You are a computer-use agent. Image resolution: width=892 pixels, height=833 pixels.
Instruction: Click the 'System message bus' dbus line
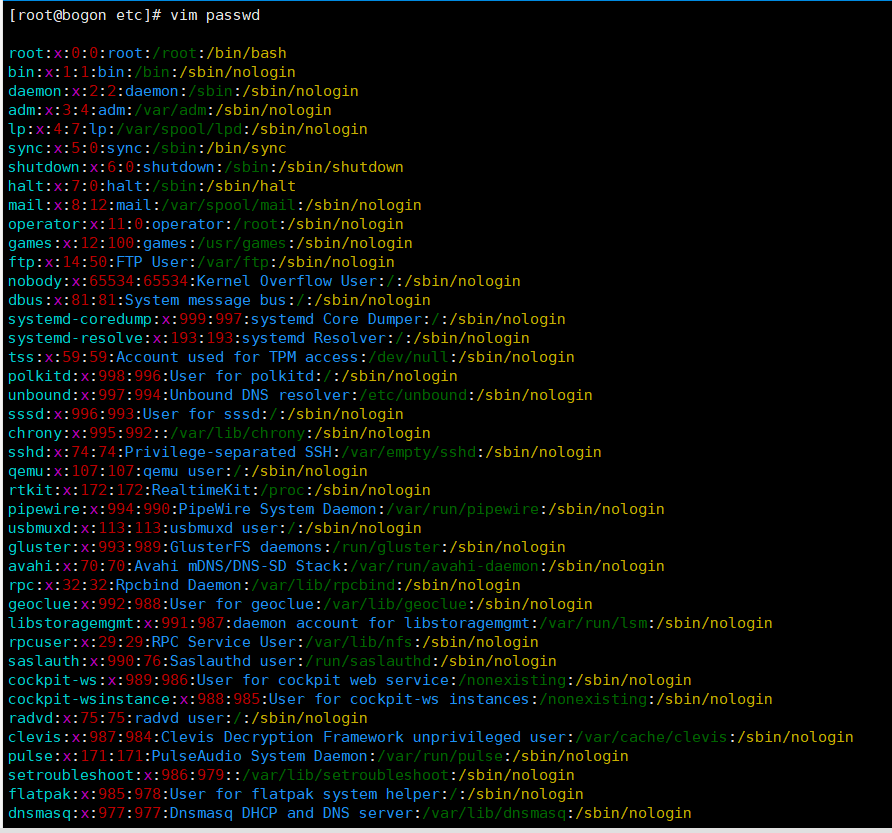coord(220,300)
